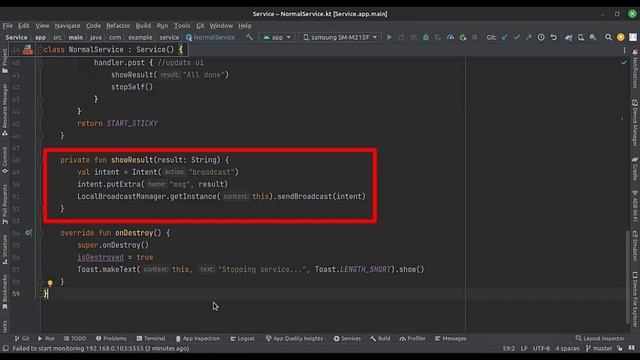The width and height of the screenshot is (640, 360).
Task: Click the orange account avatar icon
Action: 621,37
